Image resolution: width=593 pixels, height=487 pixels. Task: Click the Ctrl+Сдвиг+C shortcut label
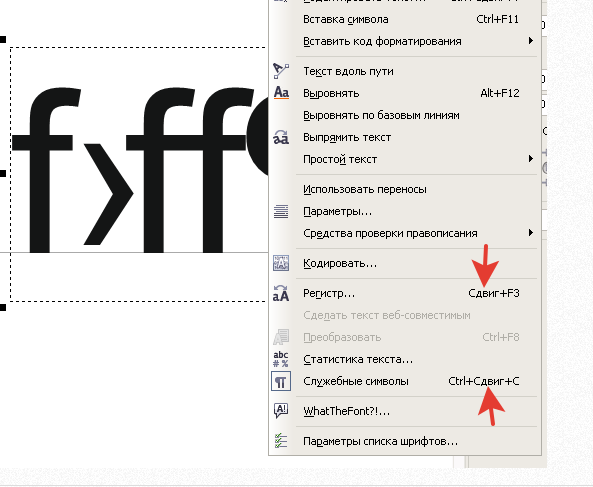click(x=484, y=381)
